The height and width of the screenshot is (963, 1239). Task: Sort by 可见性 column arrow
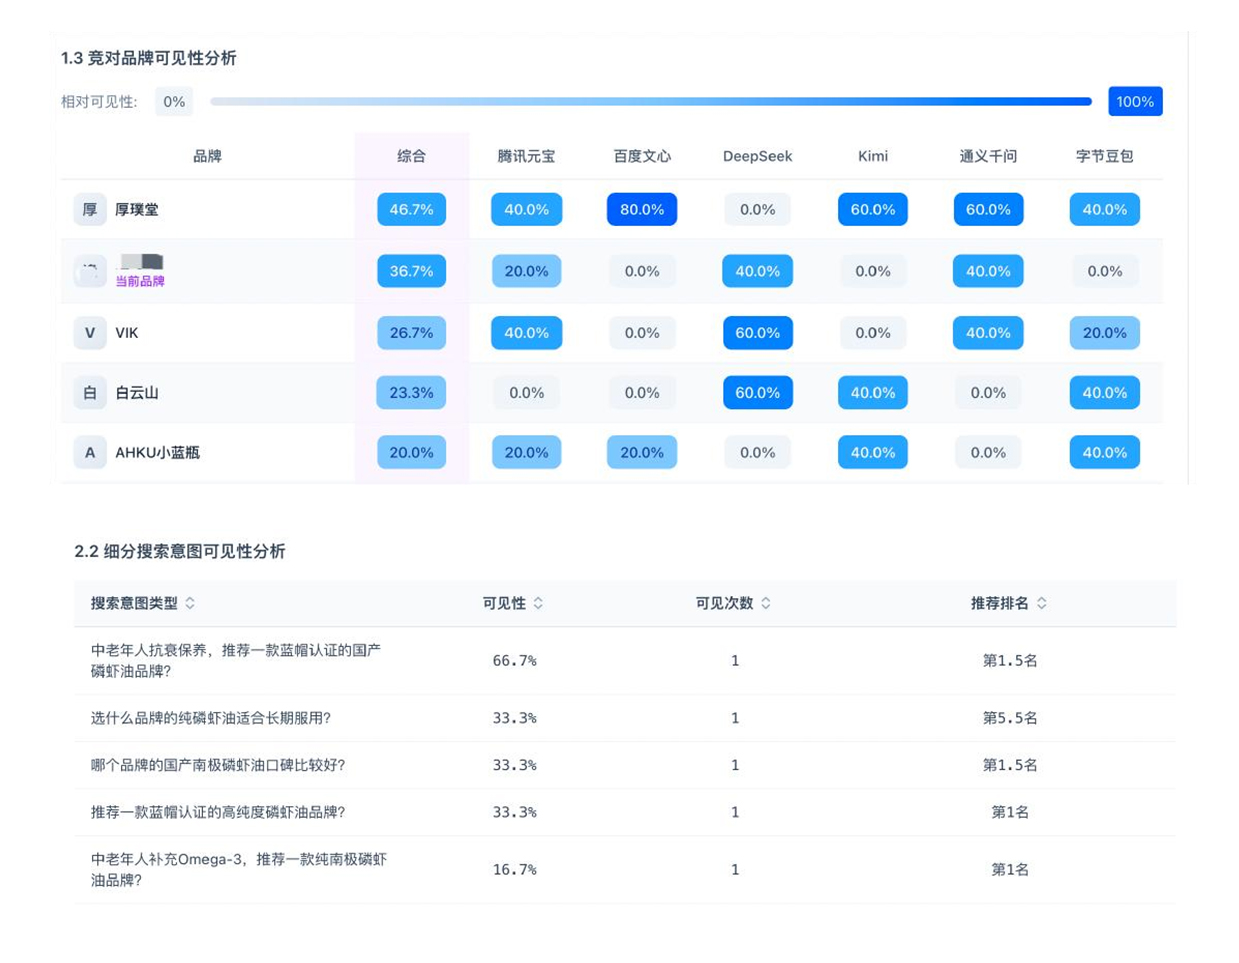[x=538, y=603]
